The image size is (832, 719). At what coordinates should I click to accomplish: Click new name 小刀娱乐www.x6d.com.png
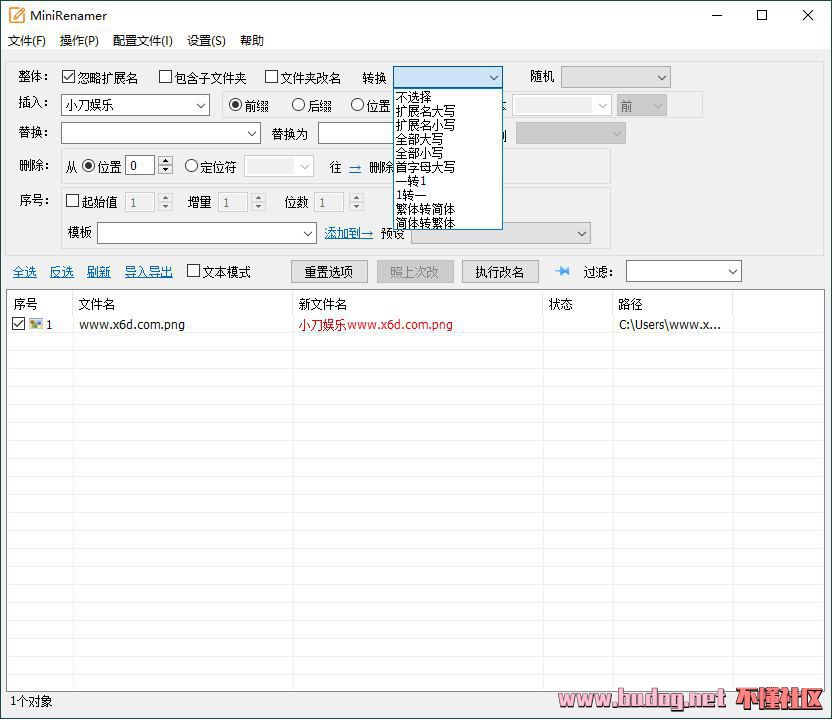pyautogui.click(x=376, y=324)
